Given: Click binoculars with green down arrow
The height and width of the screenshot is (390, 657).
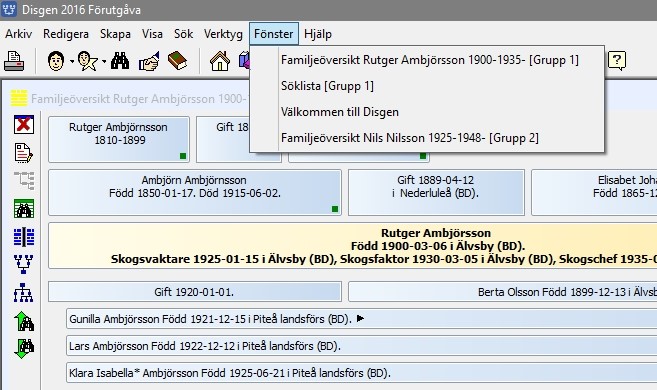Looking at the screenshot, I should tap(24, 349).
